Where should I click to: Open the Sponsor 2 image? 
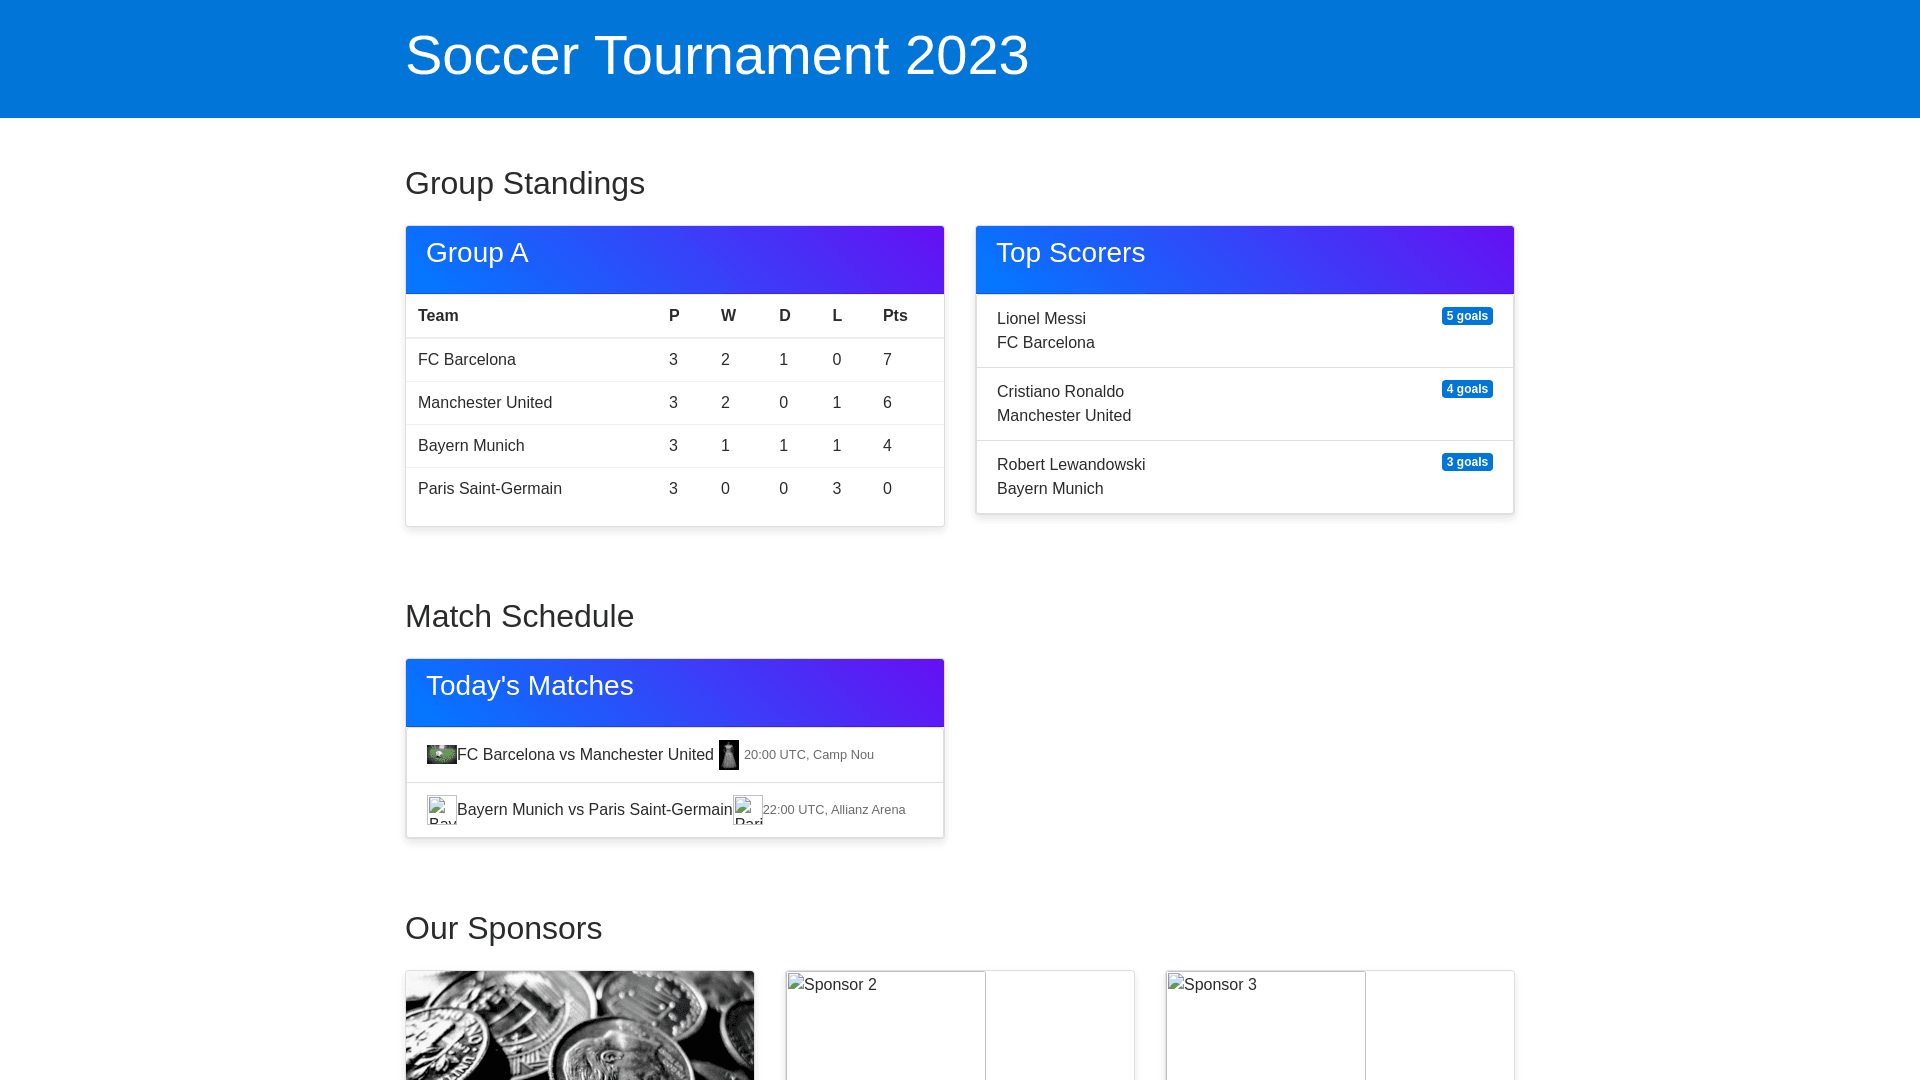(x=886, y=1025)
